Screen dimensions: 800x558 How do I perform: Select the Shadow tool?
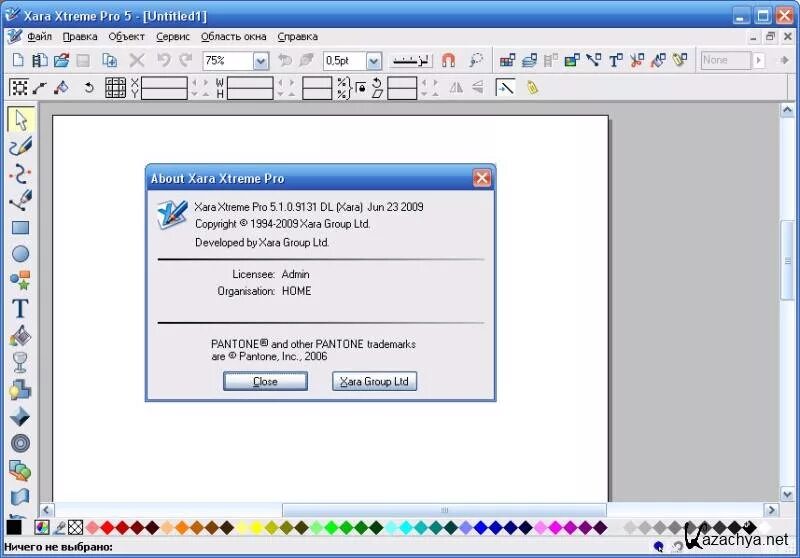click(20, 390)
